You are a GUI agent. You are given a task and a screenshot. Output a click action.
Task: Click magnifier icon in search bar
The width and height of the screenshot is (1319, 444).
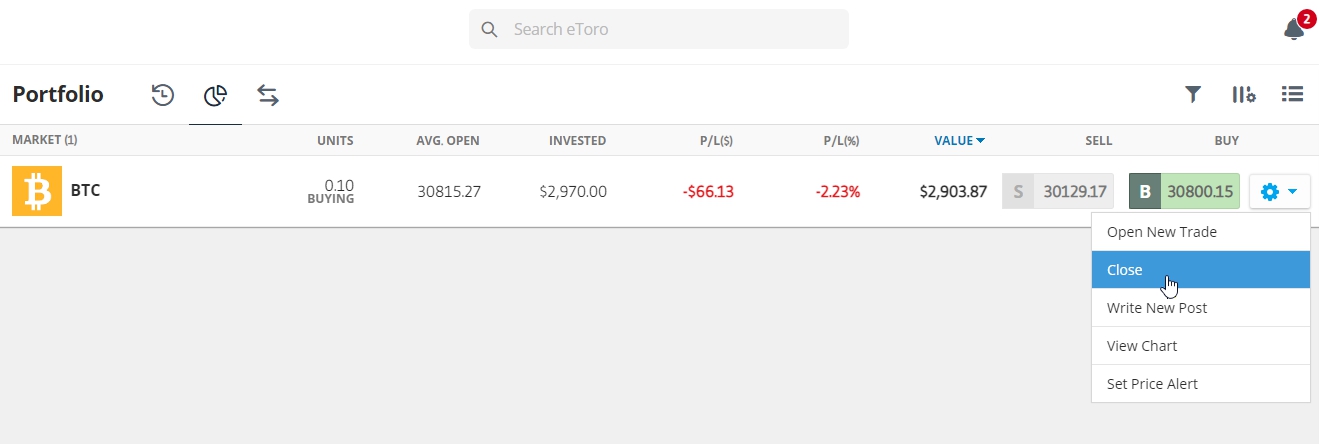489,29
